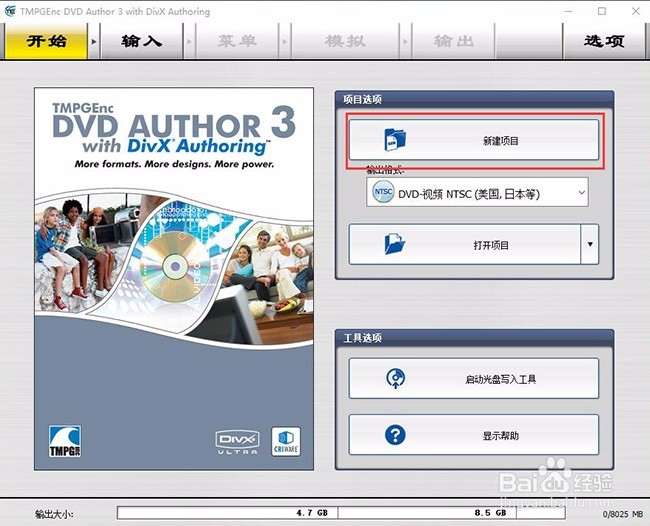Click the 新建项目 button
650x526 pixels.
coord(474,140)
